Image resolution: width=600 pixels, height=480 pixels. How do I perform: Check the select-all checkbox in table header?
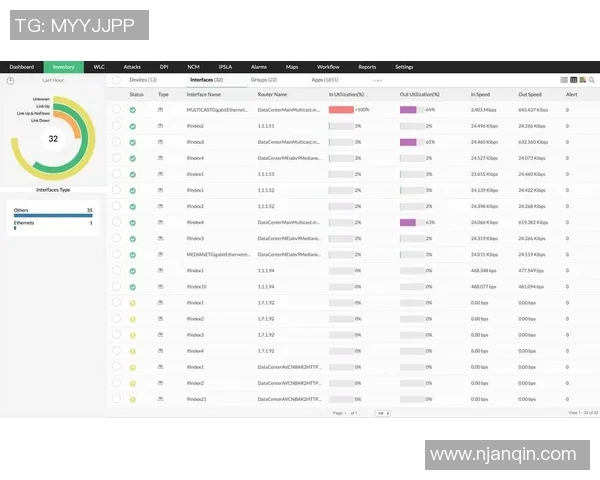pyautogui.click(x=116, y=94)
